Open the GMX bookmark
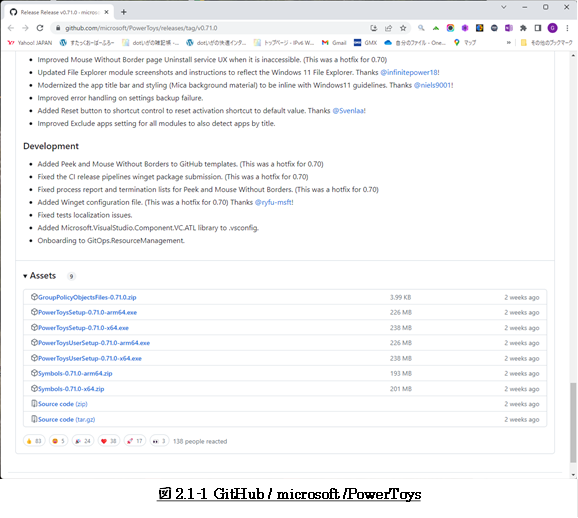 pos(365,43)
